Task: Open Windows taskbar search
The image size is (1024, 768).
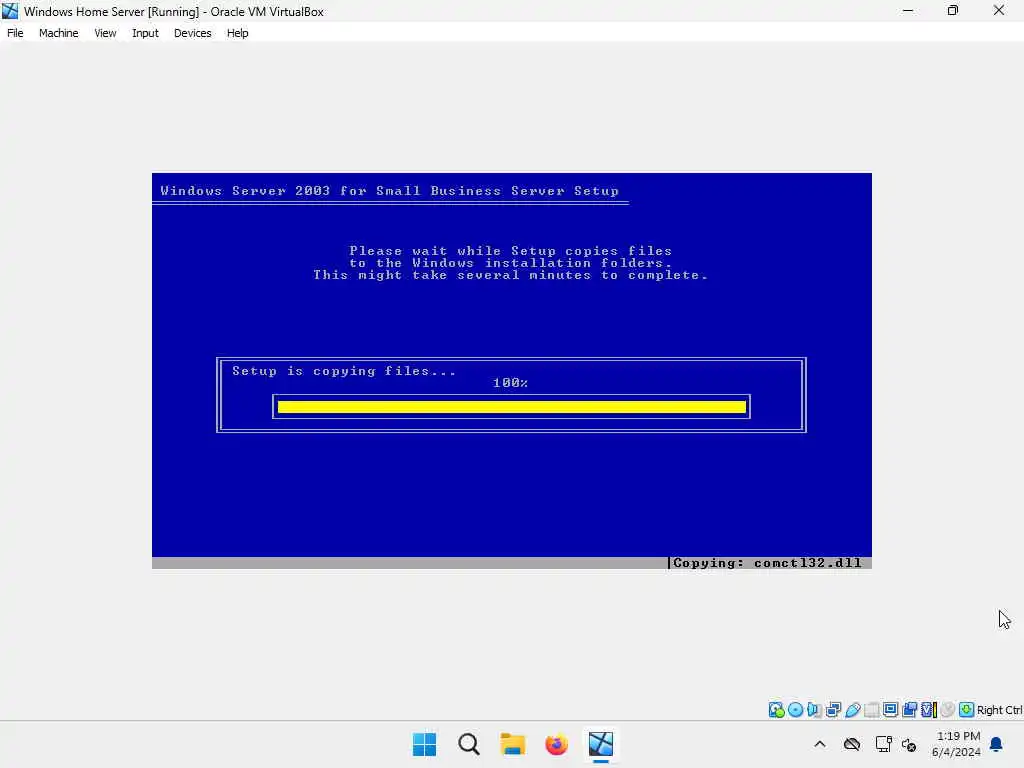Action: click(x=469, y=744)
